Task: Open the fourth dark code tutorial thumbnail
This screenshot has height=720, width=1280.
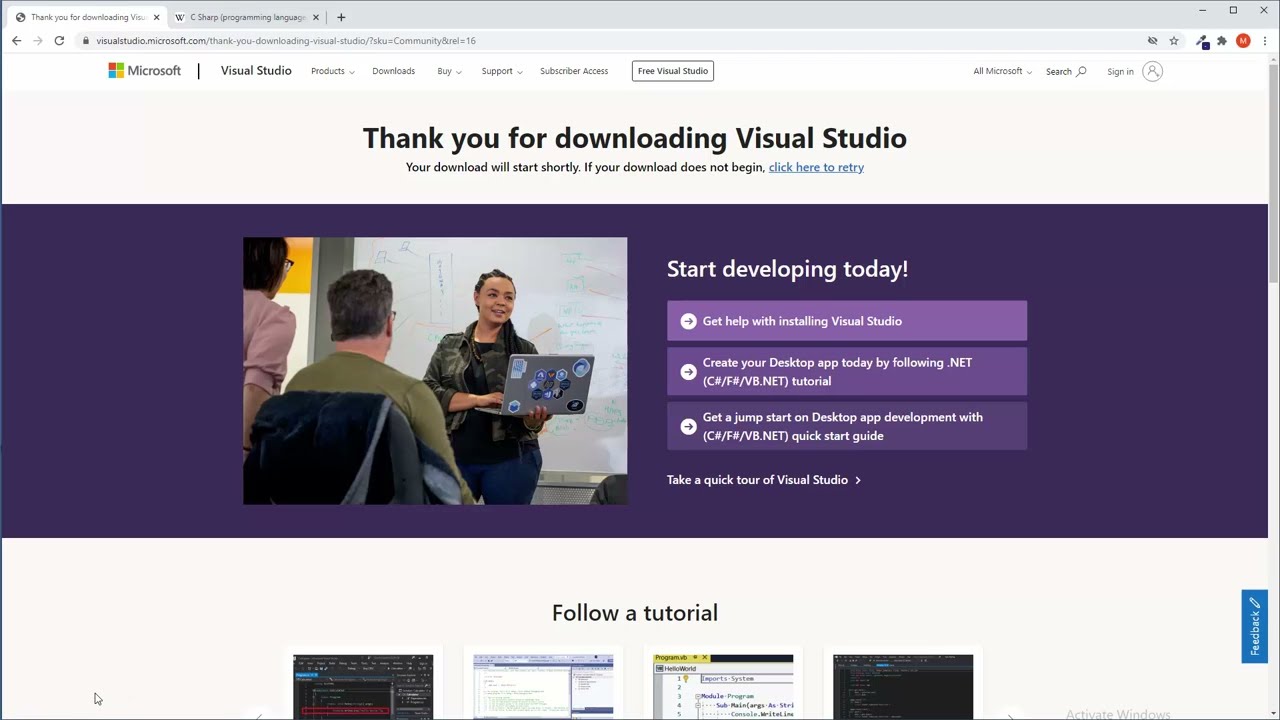Action: [x=903, y=687]
